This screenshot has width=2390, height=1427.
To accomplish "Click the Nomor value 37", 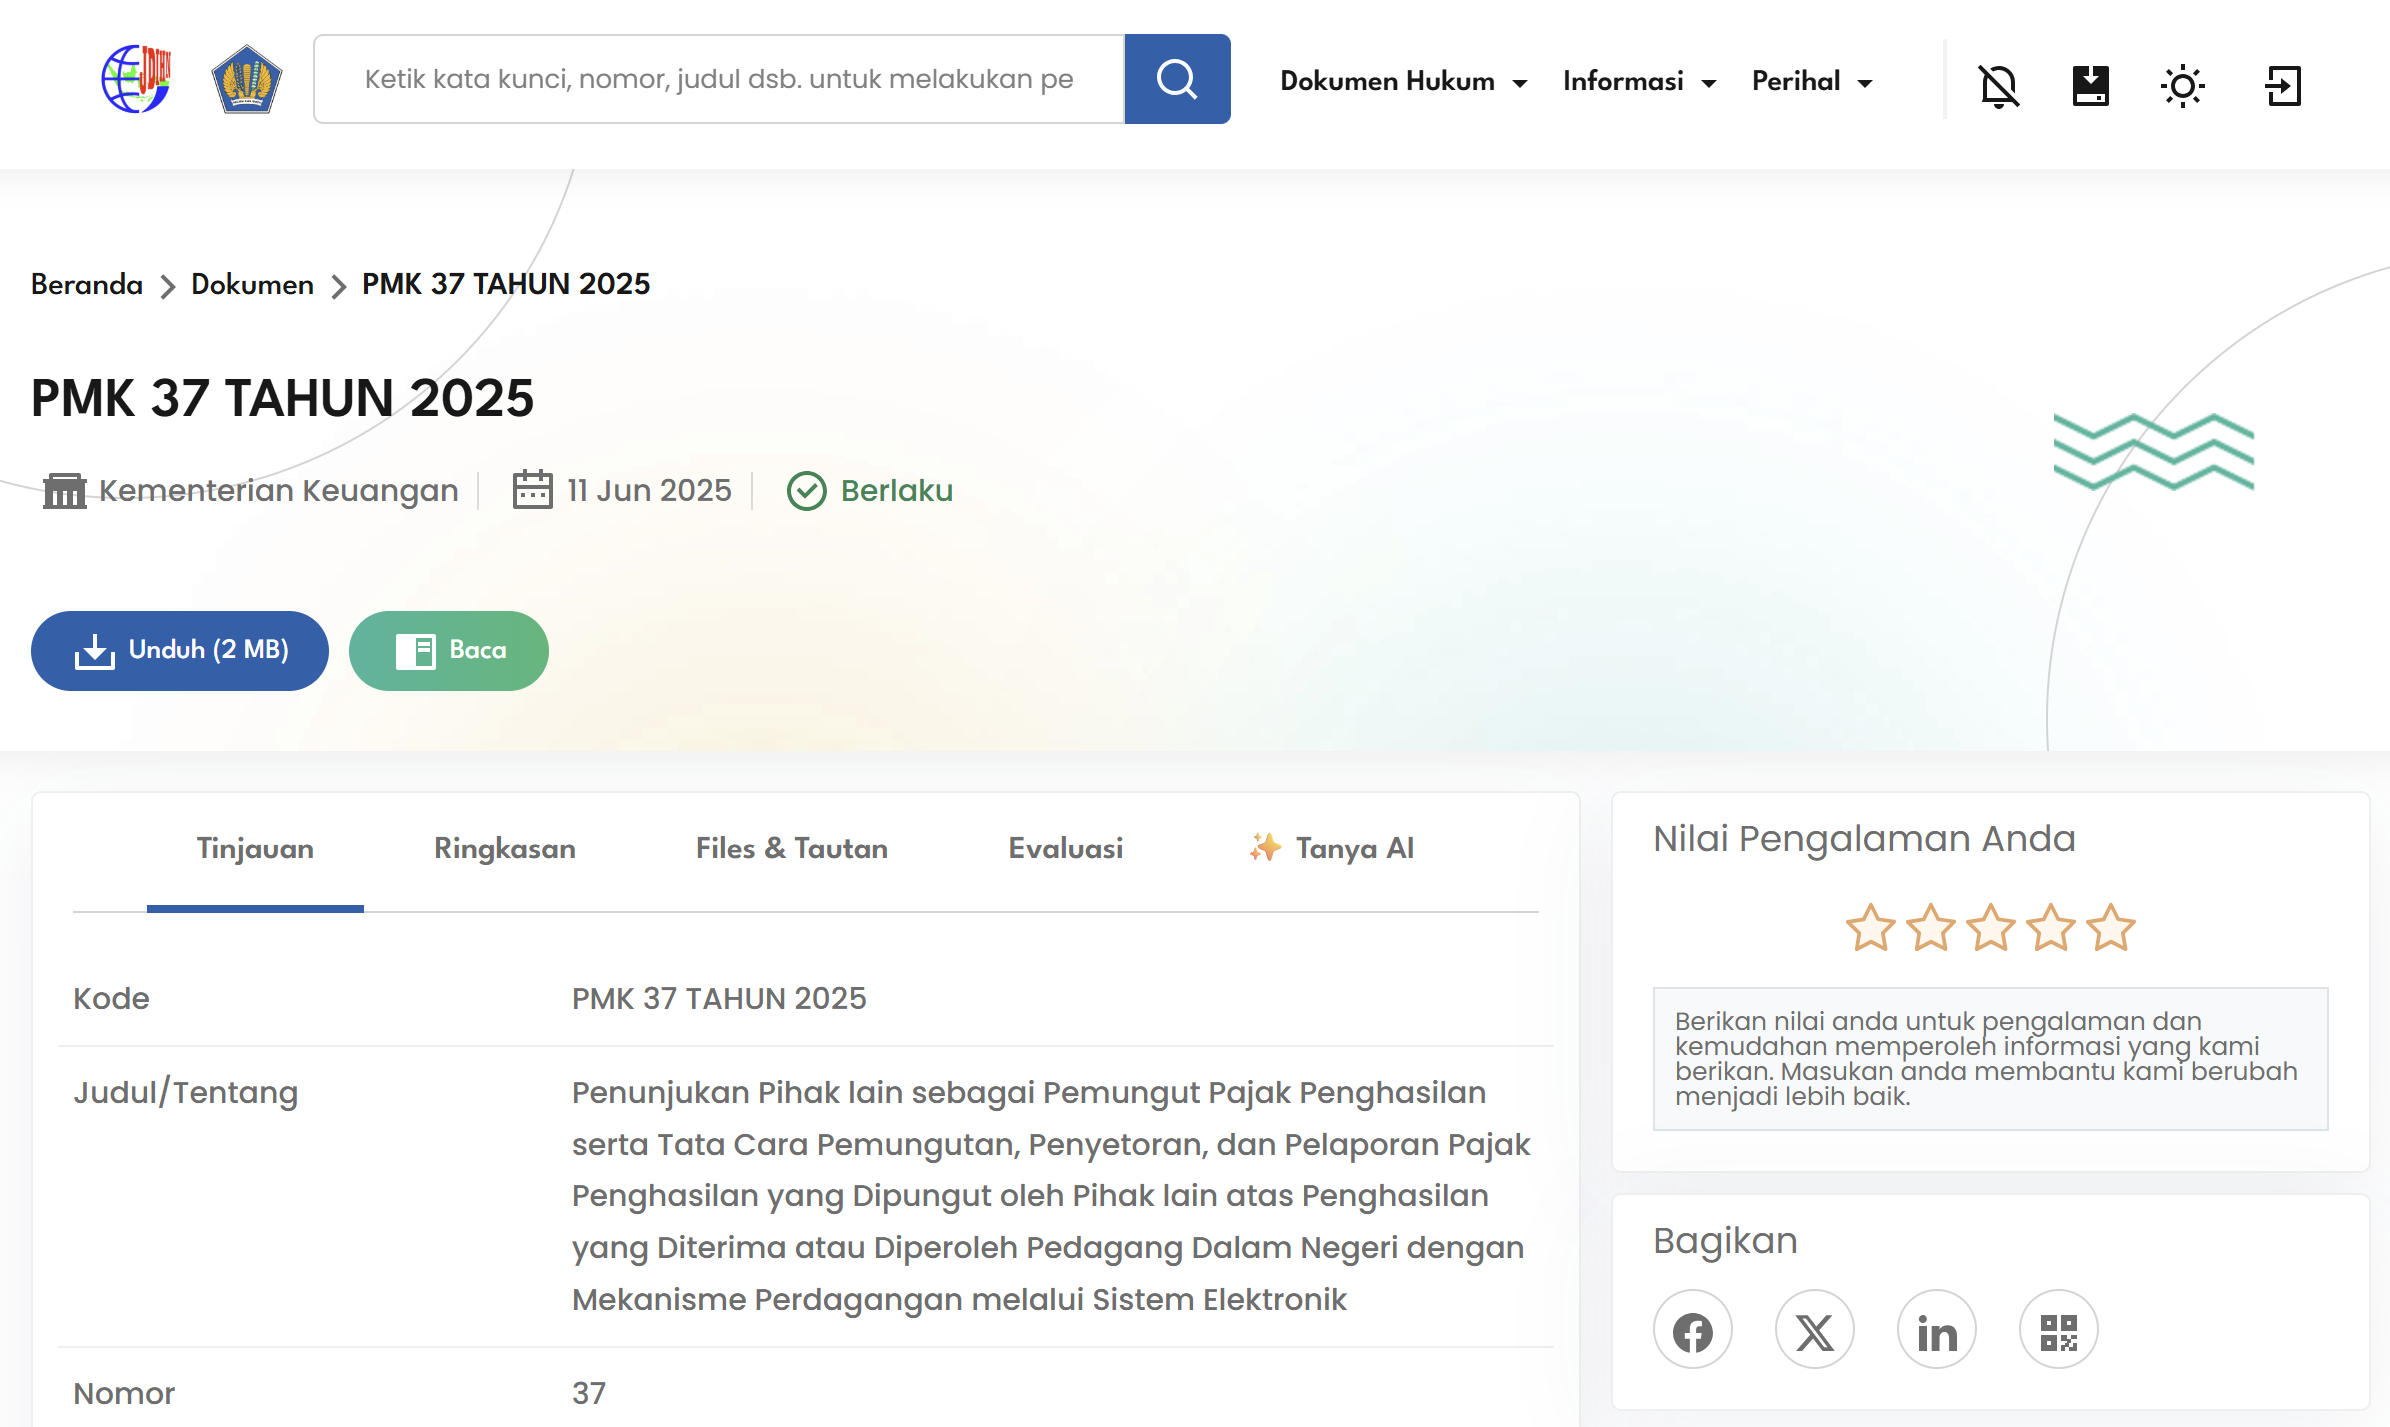I will pos(589,1393).
